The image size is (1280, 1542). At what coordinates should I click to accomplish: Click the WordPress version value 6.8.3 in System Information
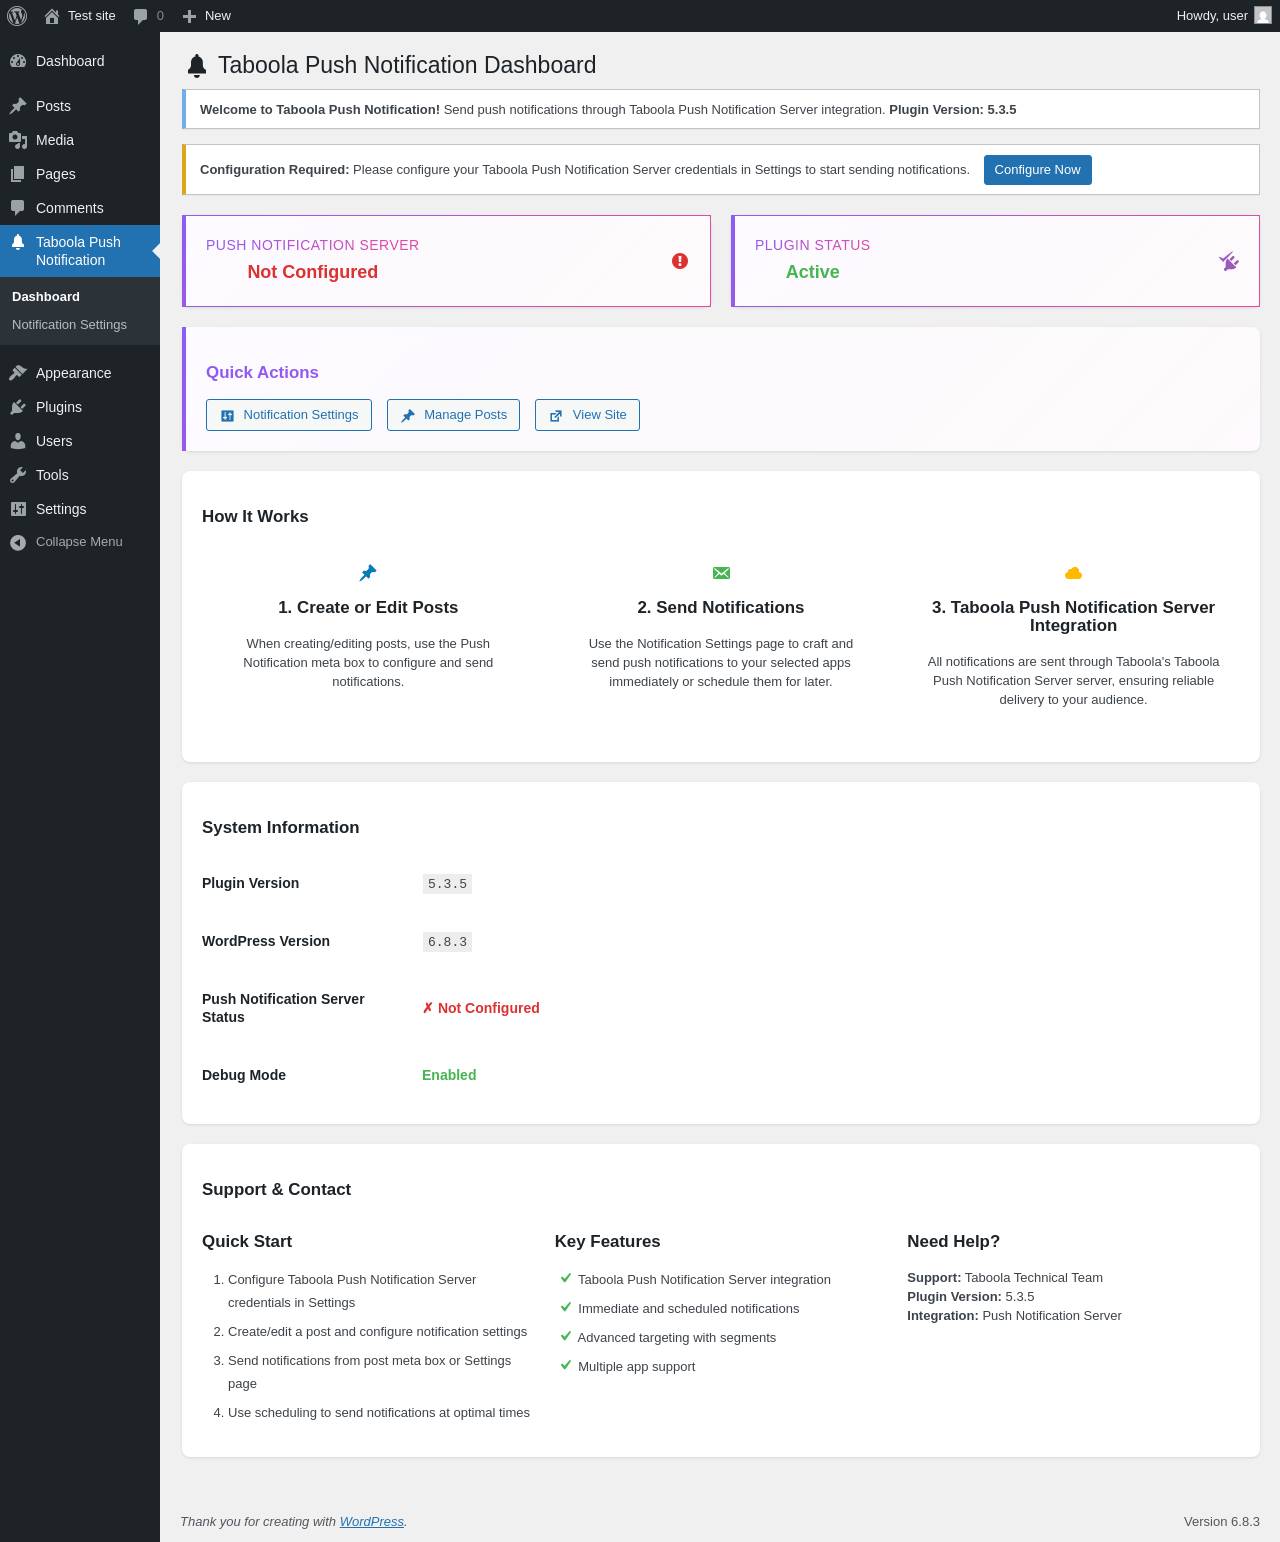click(x=447, y=942)
